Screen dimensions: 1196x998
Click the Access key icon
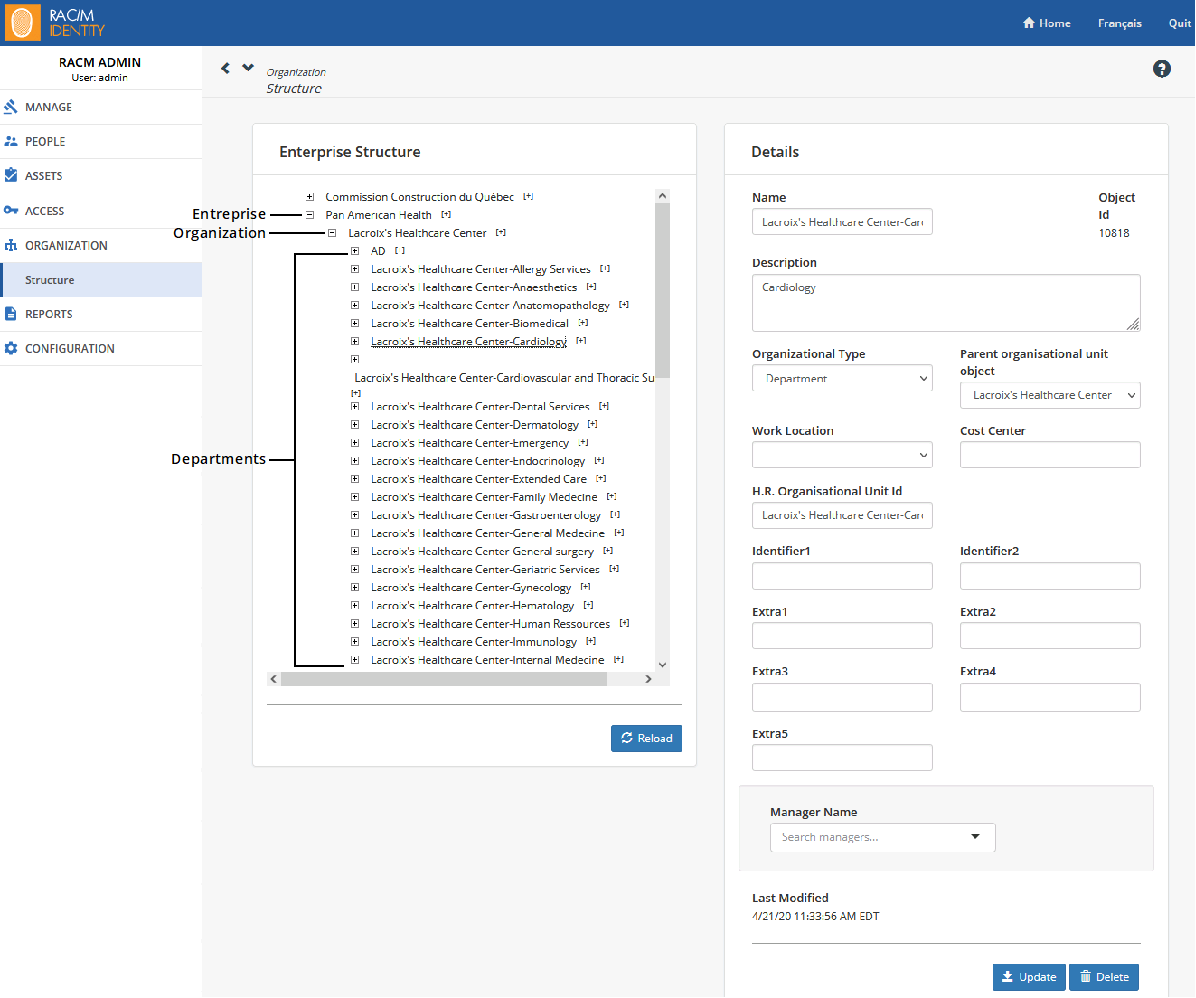[x=11, y=211]
